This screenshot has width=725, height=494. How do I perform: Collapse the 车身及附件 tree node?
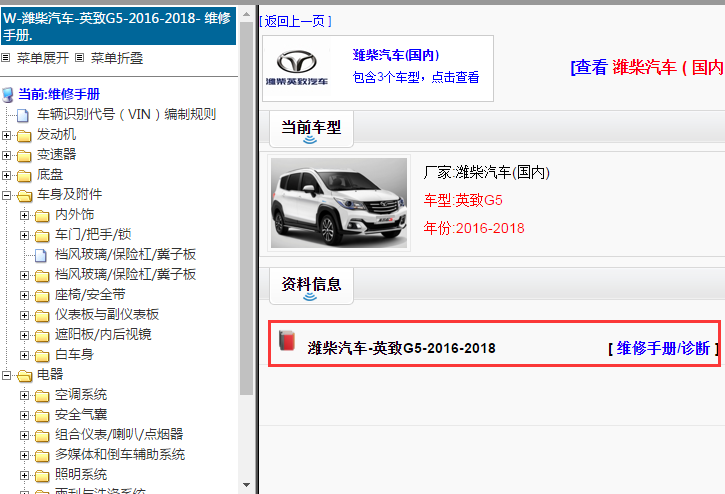tap(6, 196)
